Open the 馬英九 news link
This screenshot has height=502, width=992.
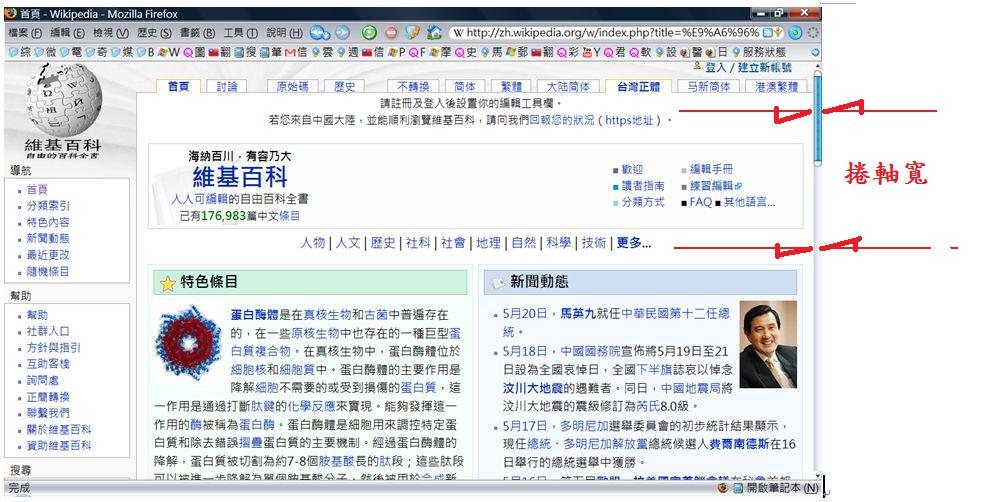tap(578, 313)
